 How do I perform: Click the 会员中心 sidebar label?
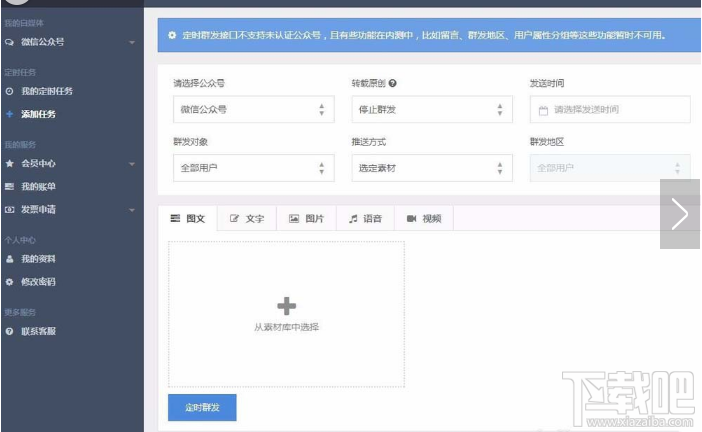pyautogui.click(x=39, y=163)
